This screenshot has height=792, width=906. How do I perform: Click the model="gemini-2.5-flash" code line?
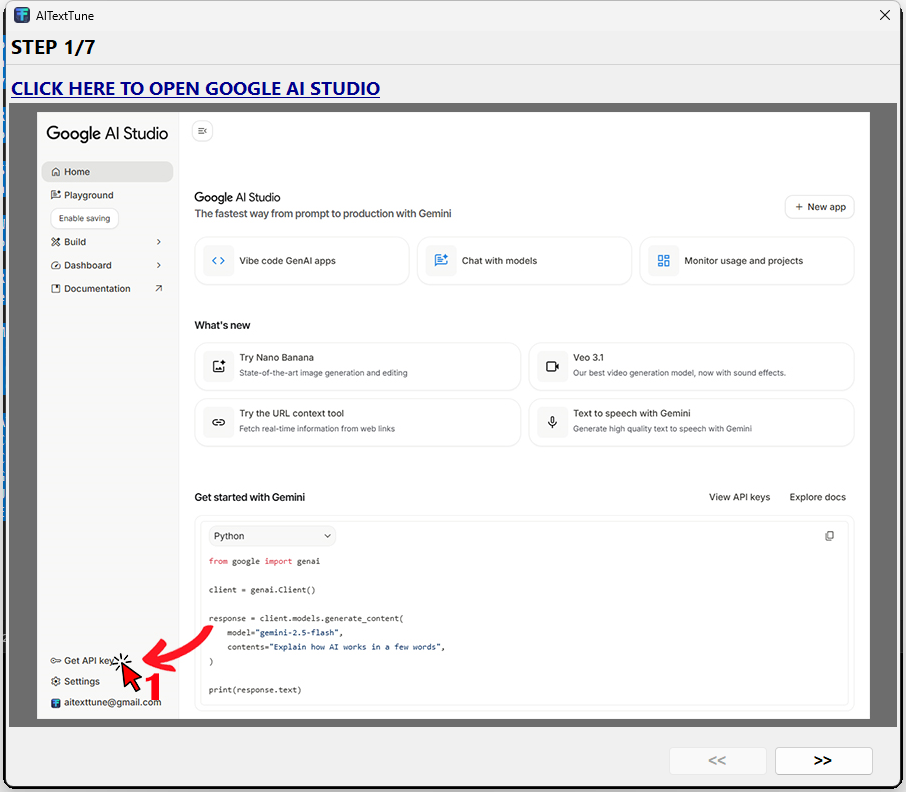pos(285,633)
